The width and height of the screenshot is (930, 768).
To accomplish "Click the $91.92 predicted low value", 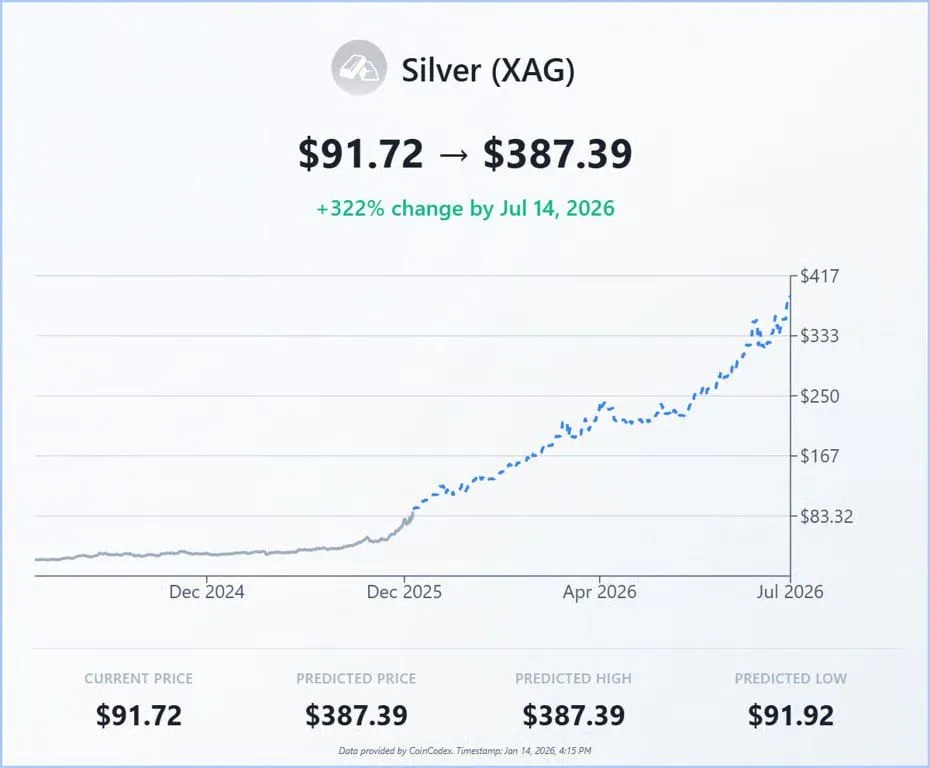I will coord(790,715).
